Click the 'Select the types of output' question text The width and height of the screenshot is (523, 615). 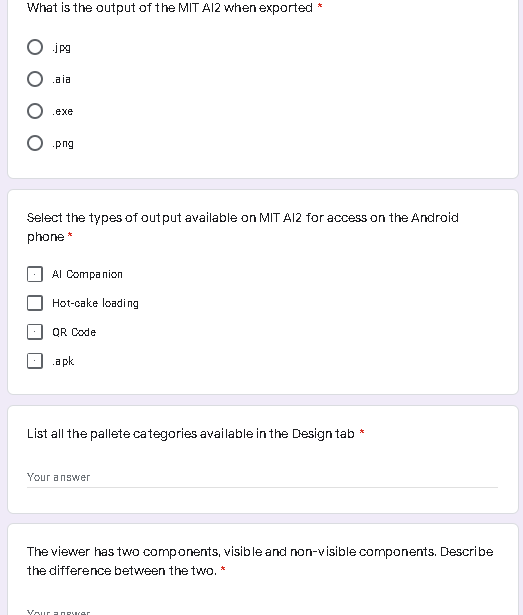tap(242, 227)
